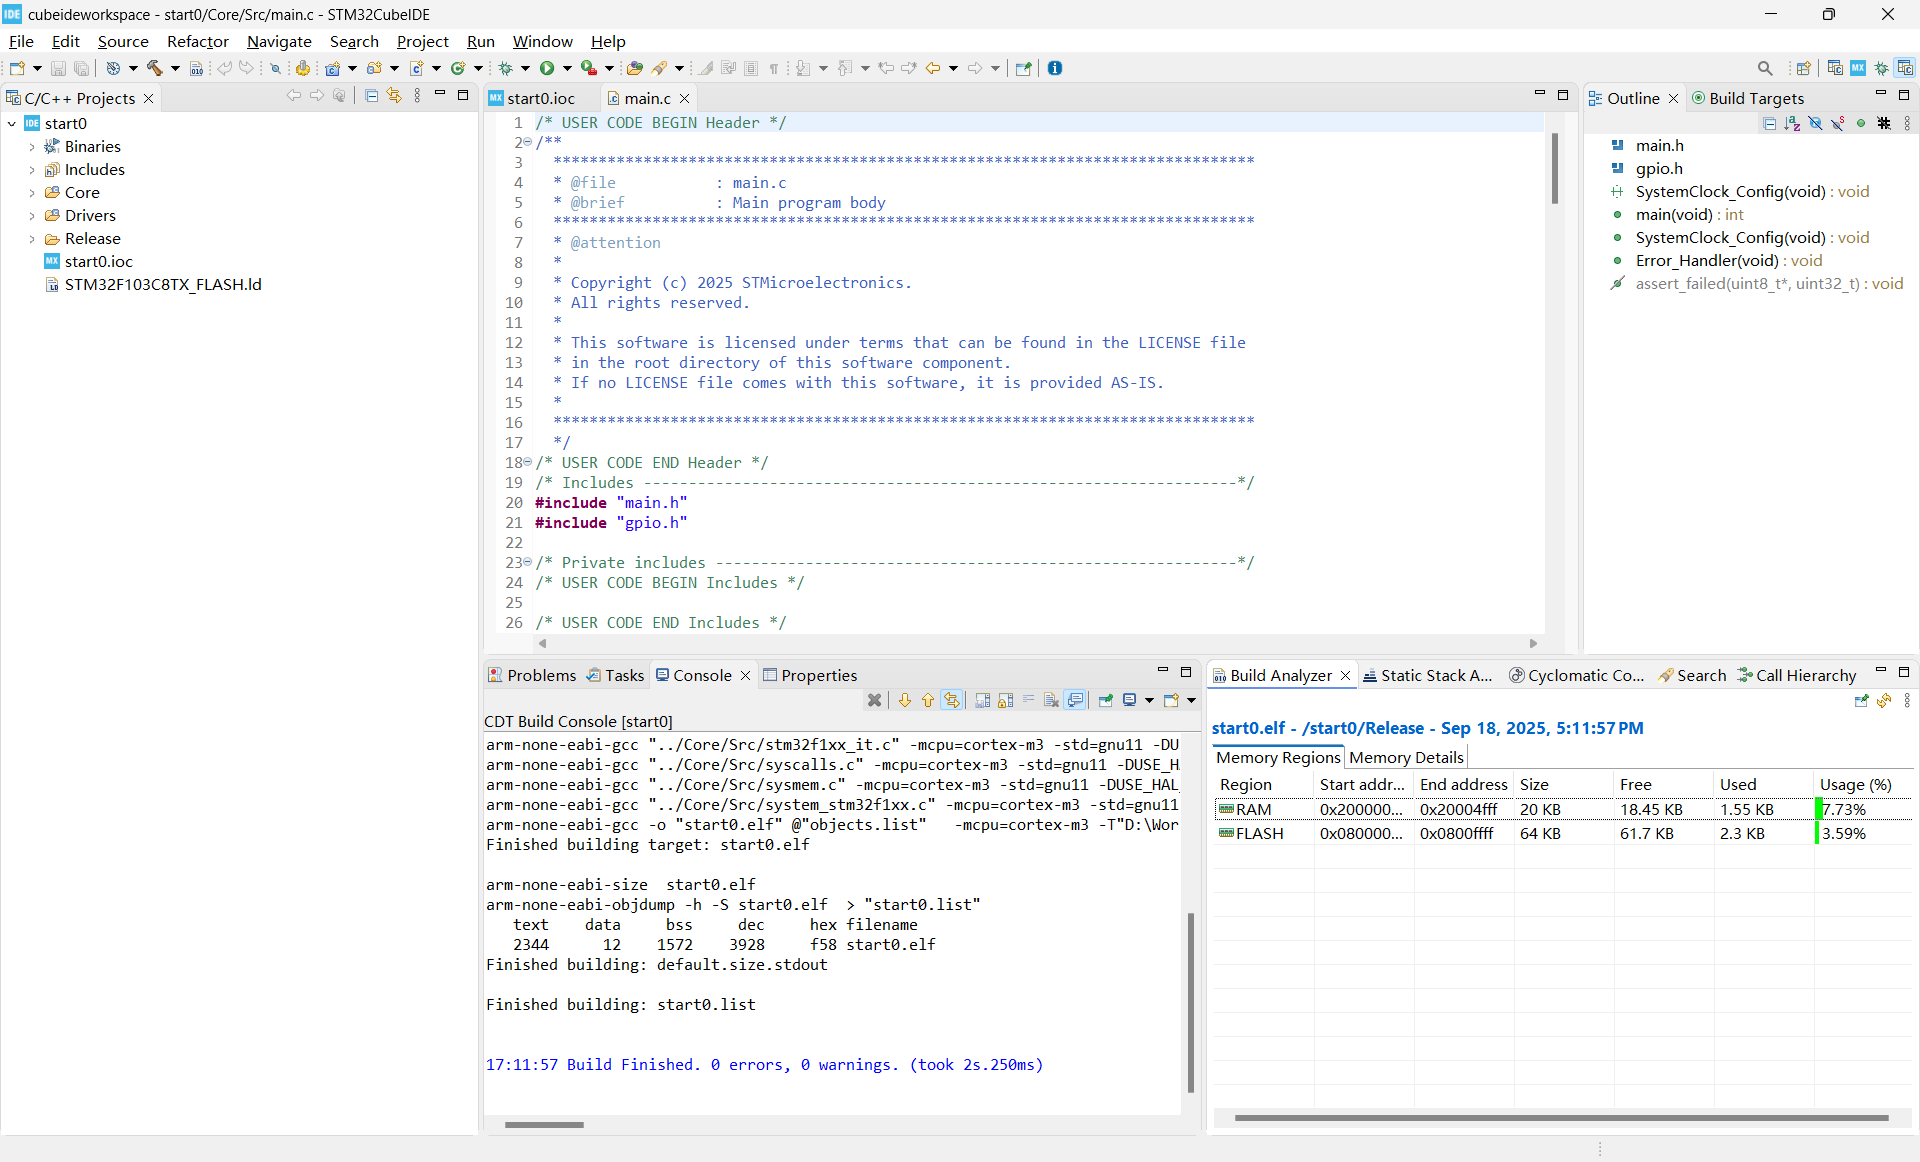Screen dimensions: 1920x1162
Task: Expand the Binaries folder
Action: point(32,146)
